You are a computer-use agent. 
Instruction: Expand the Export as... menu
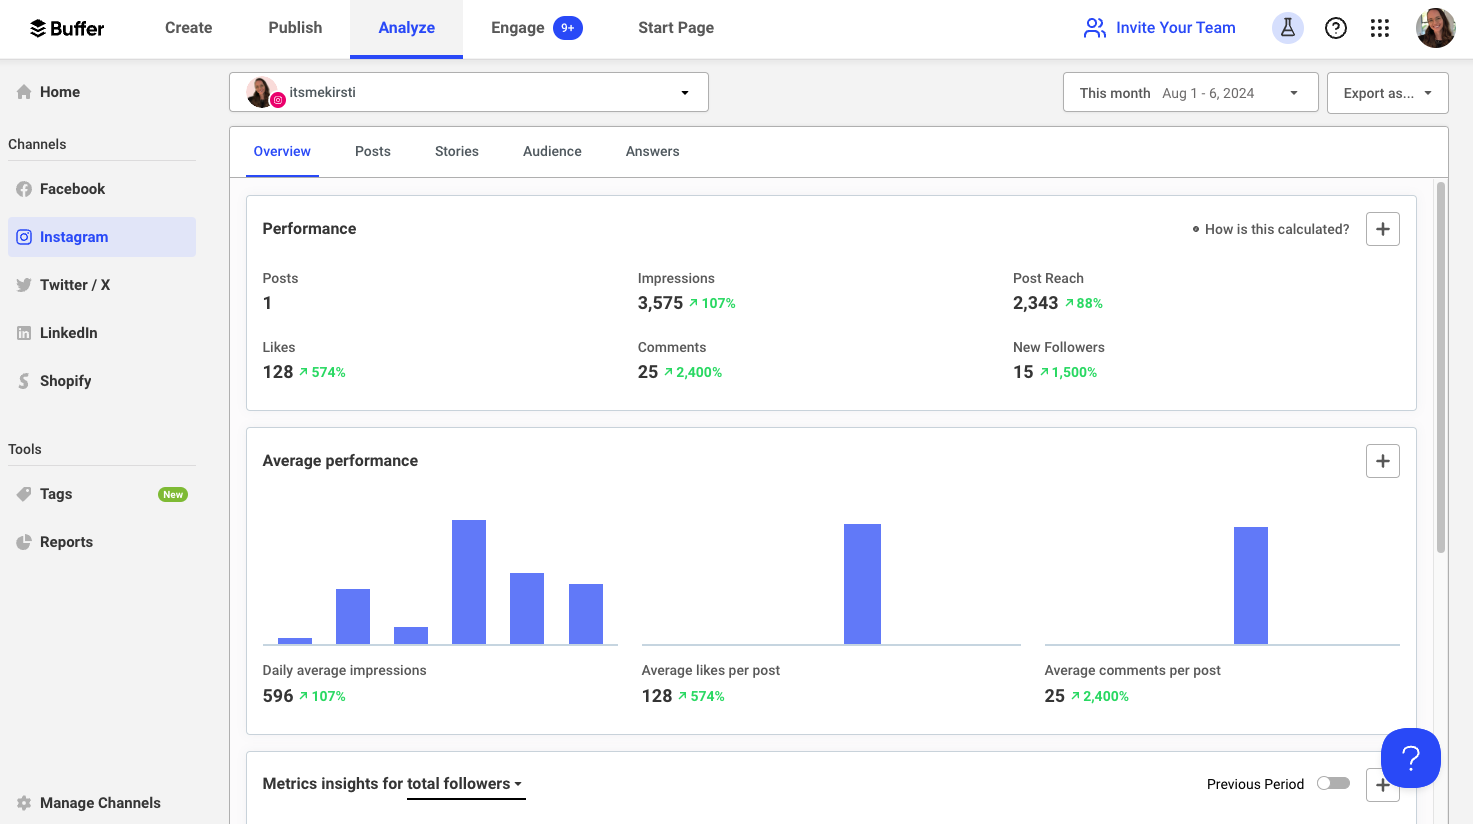point(1387,92)
